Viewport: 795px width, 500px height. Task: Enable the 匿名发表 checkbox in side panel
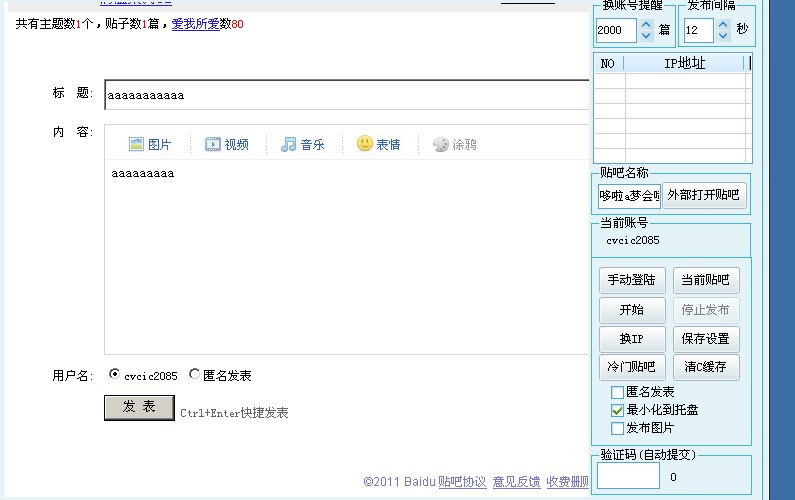pos(617,392)
